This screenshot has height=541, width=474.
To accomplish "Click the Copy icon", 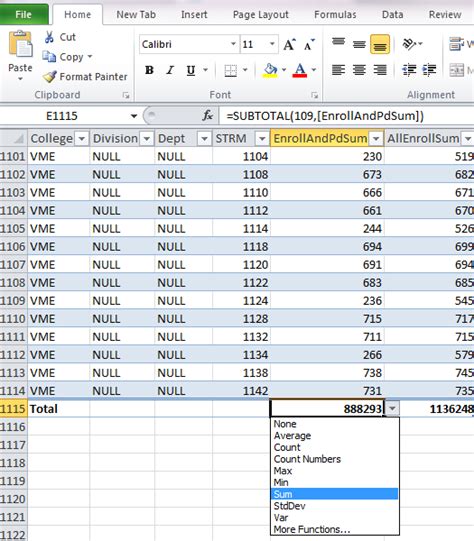I will point(49,57).
